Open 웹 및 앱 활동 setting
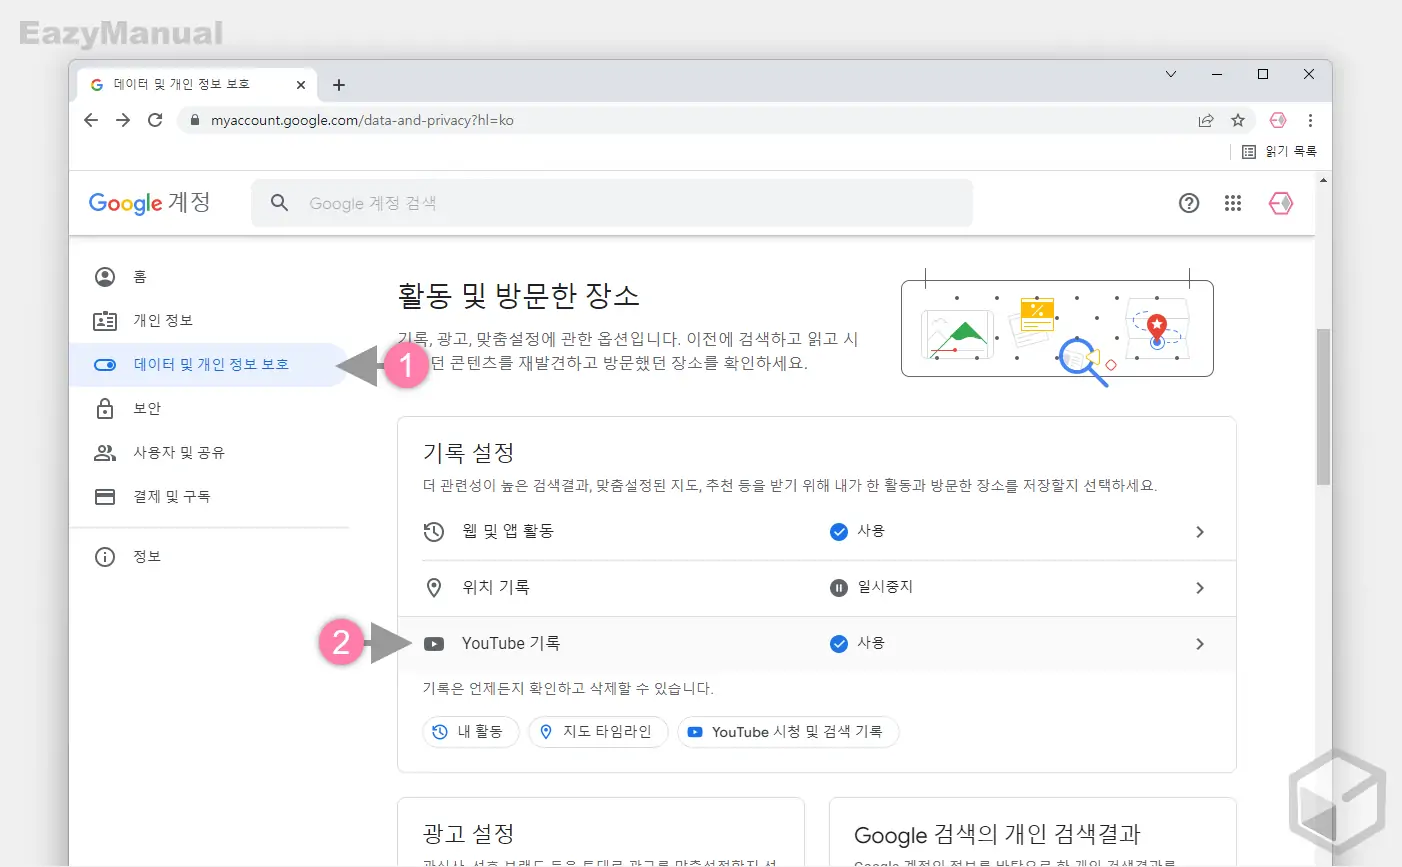The image size is (1402, 867). (817, 532)
